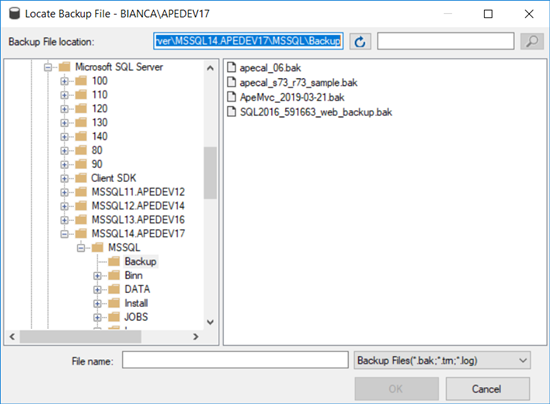Expand the 140 folder node

pyautogui.click(x=65, y=136)
